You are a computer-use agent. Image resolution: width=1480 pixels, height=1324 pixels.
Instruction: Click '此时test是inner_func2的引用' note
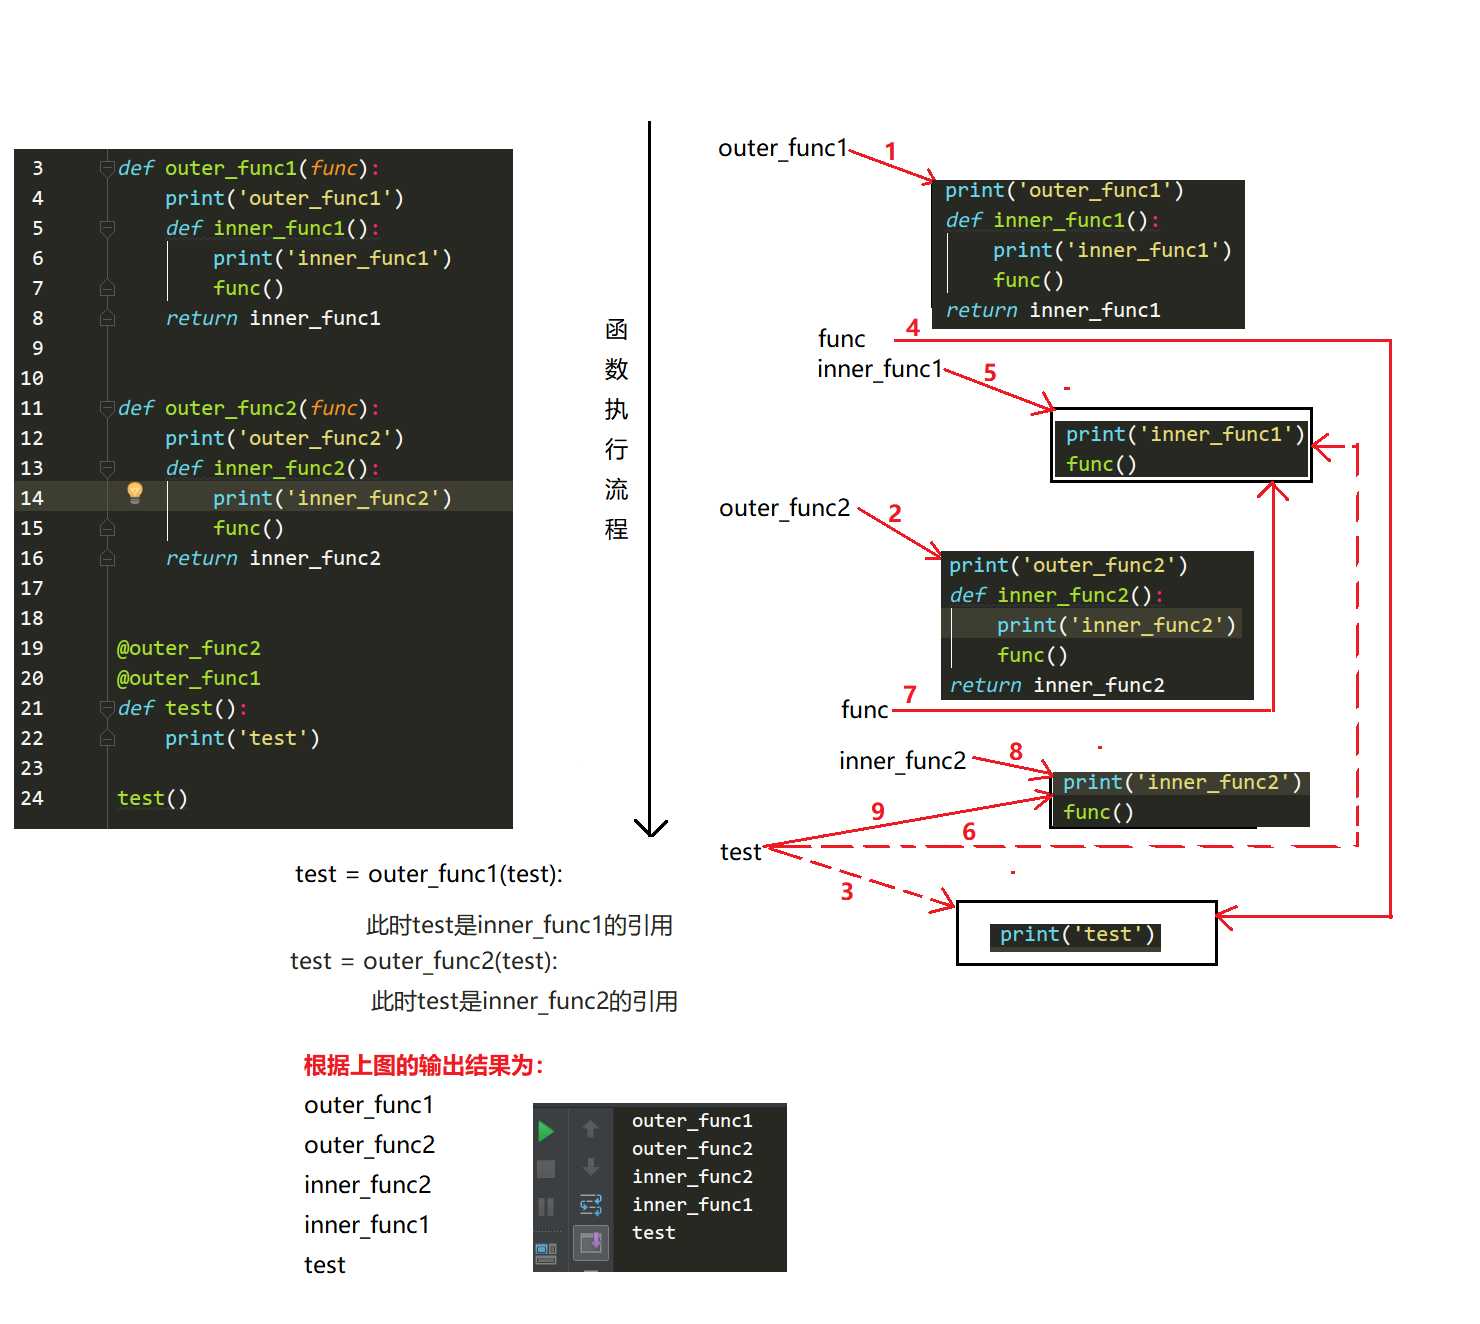[x=524, y=1002]
